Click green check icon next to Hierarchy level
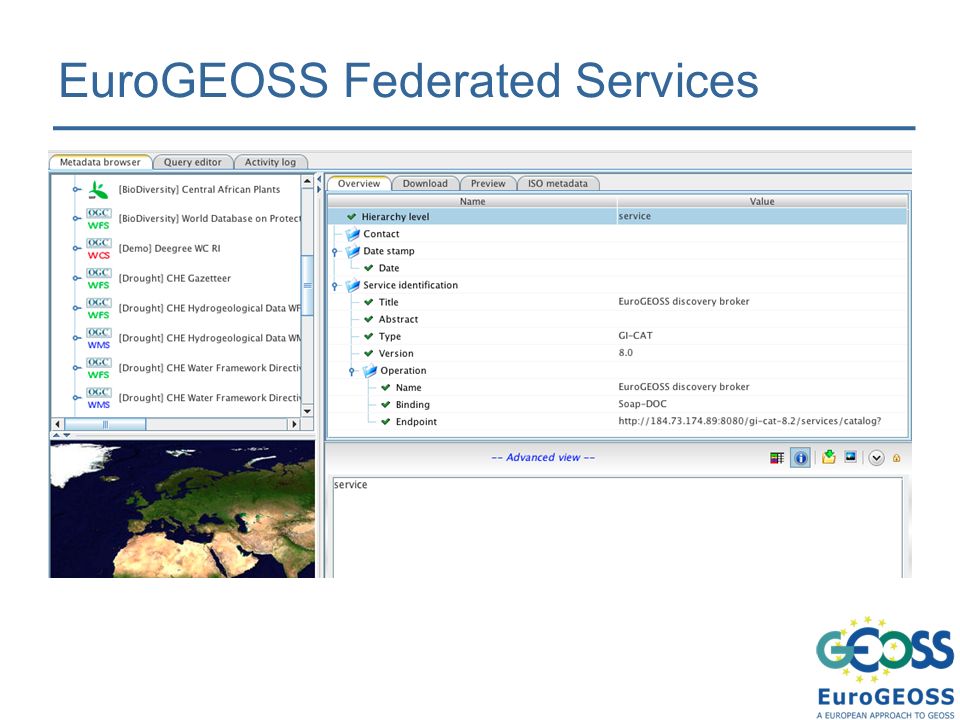 click(351, 217)
